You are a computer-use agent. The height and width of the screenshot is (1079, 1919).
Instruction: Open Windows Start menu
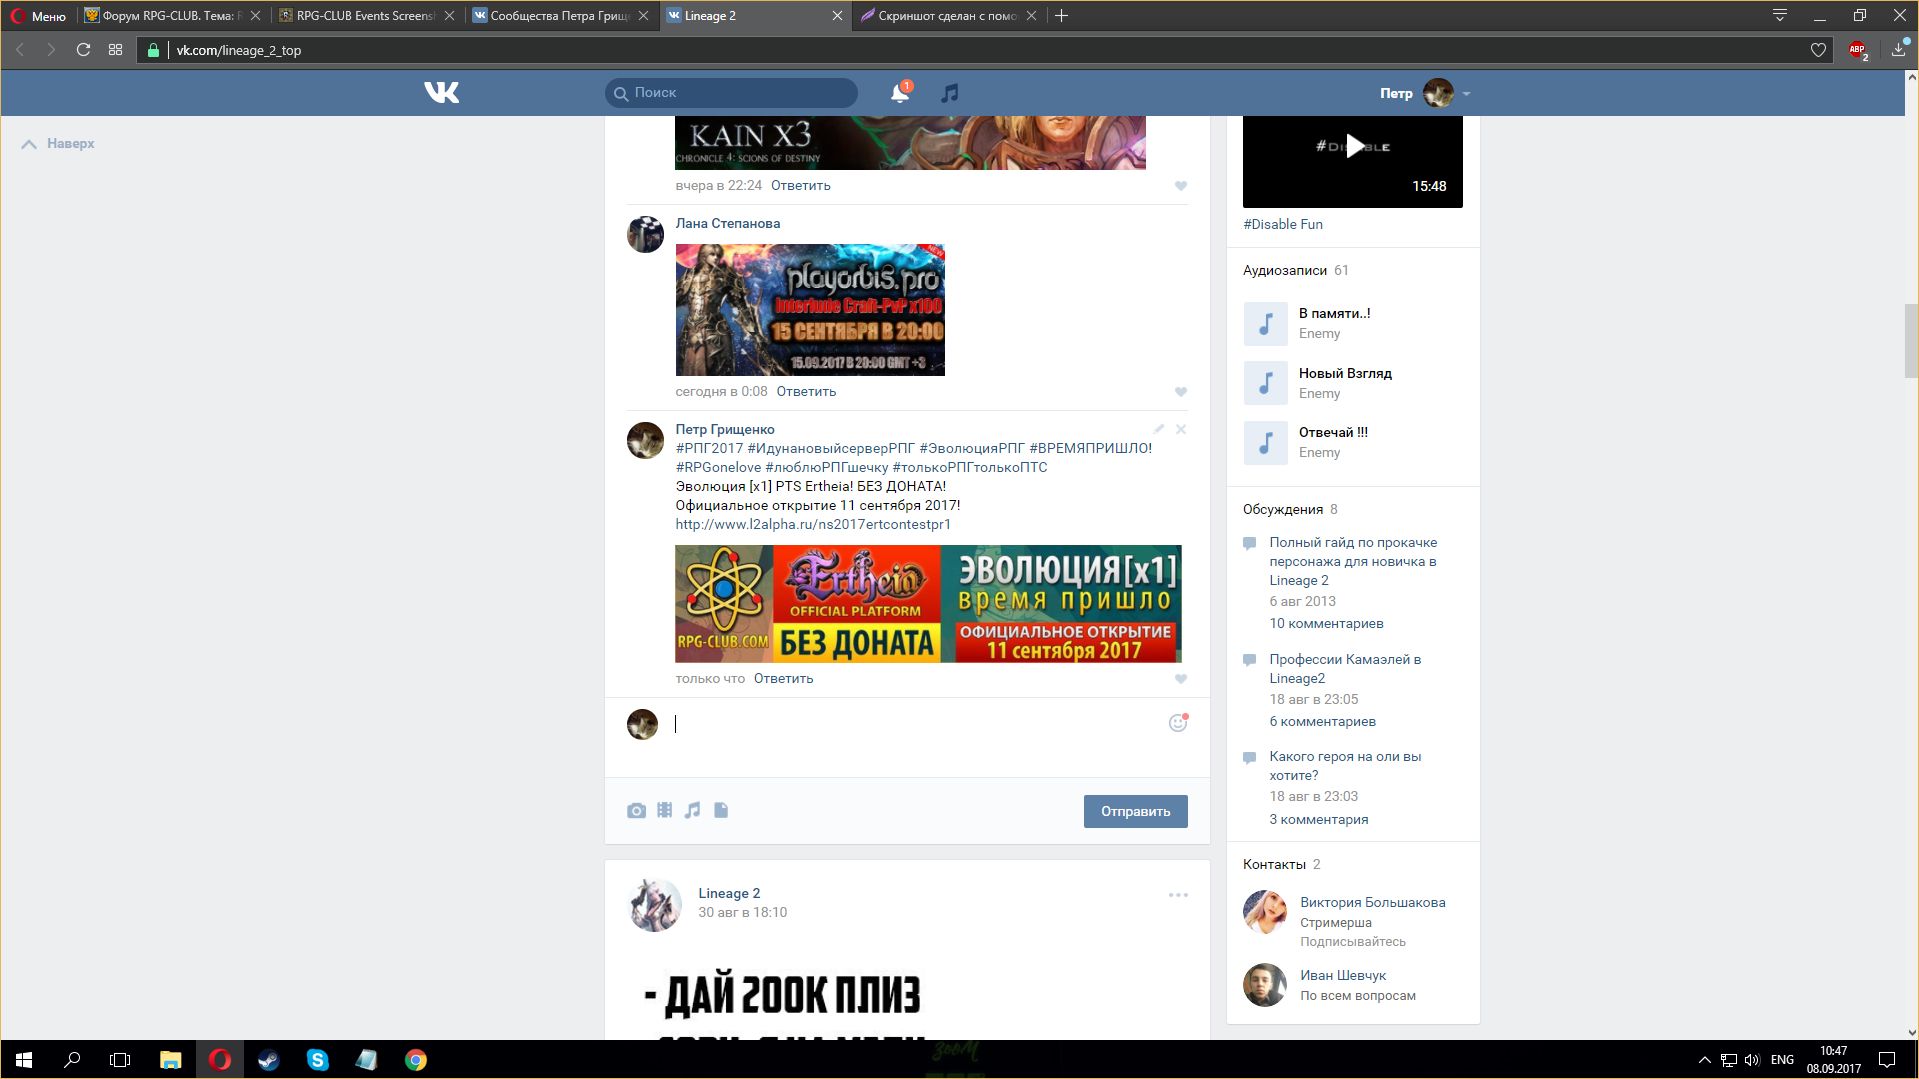[x=24, y=1060]
